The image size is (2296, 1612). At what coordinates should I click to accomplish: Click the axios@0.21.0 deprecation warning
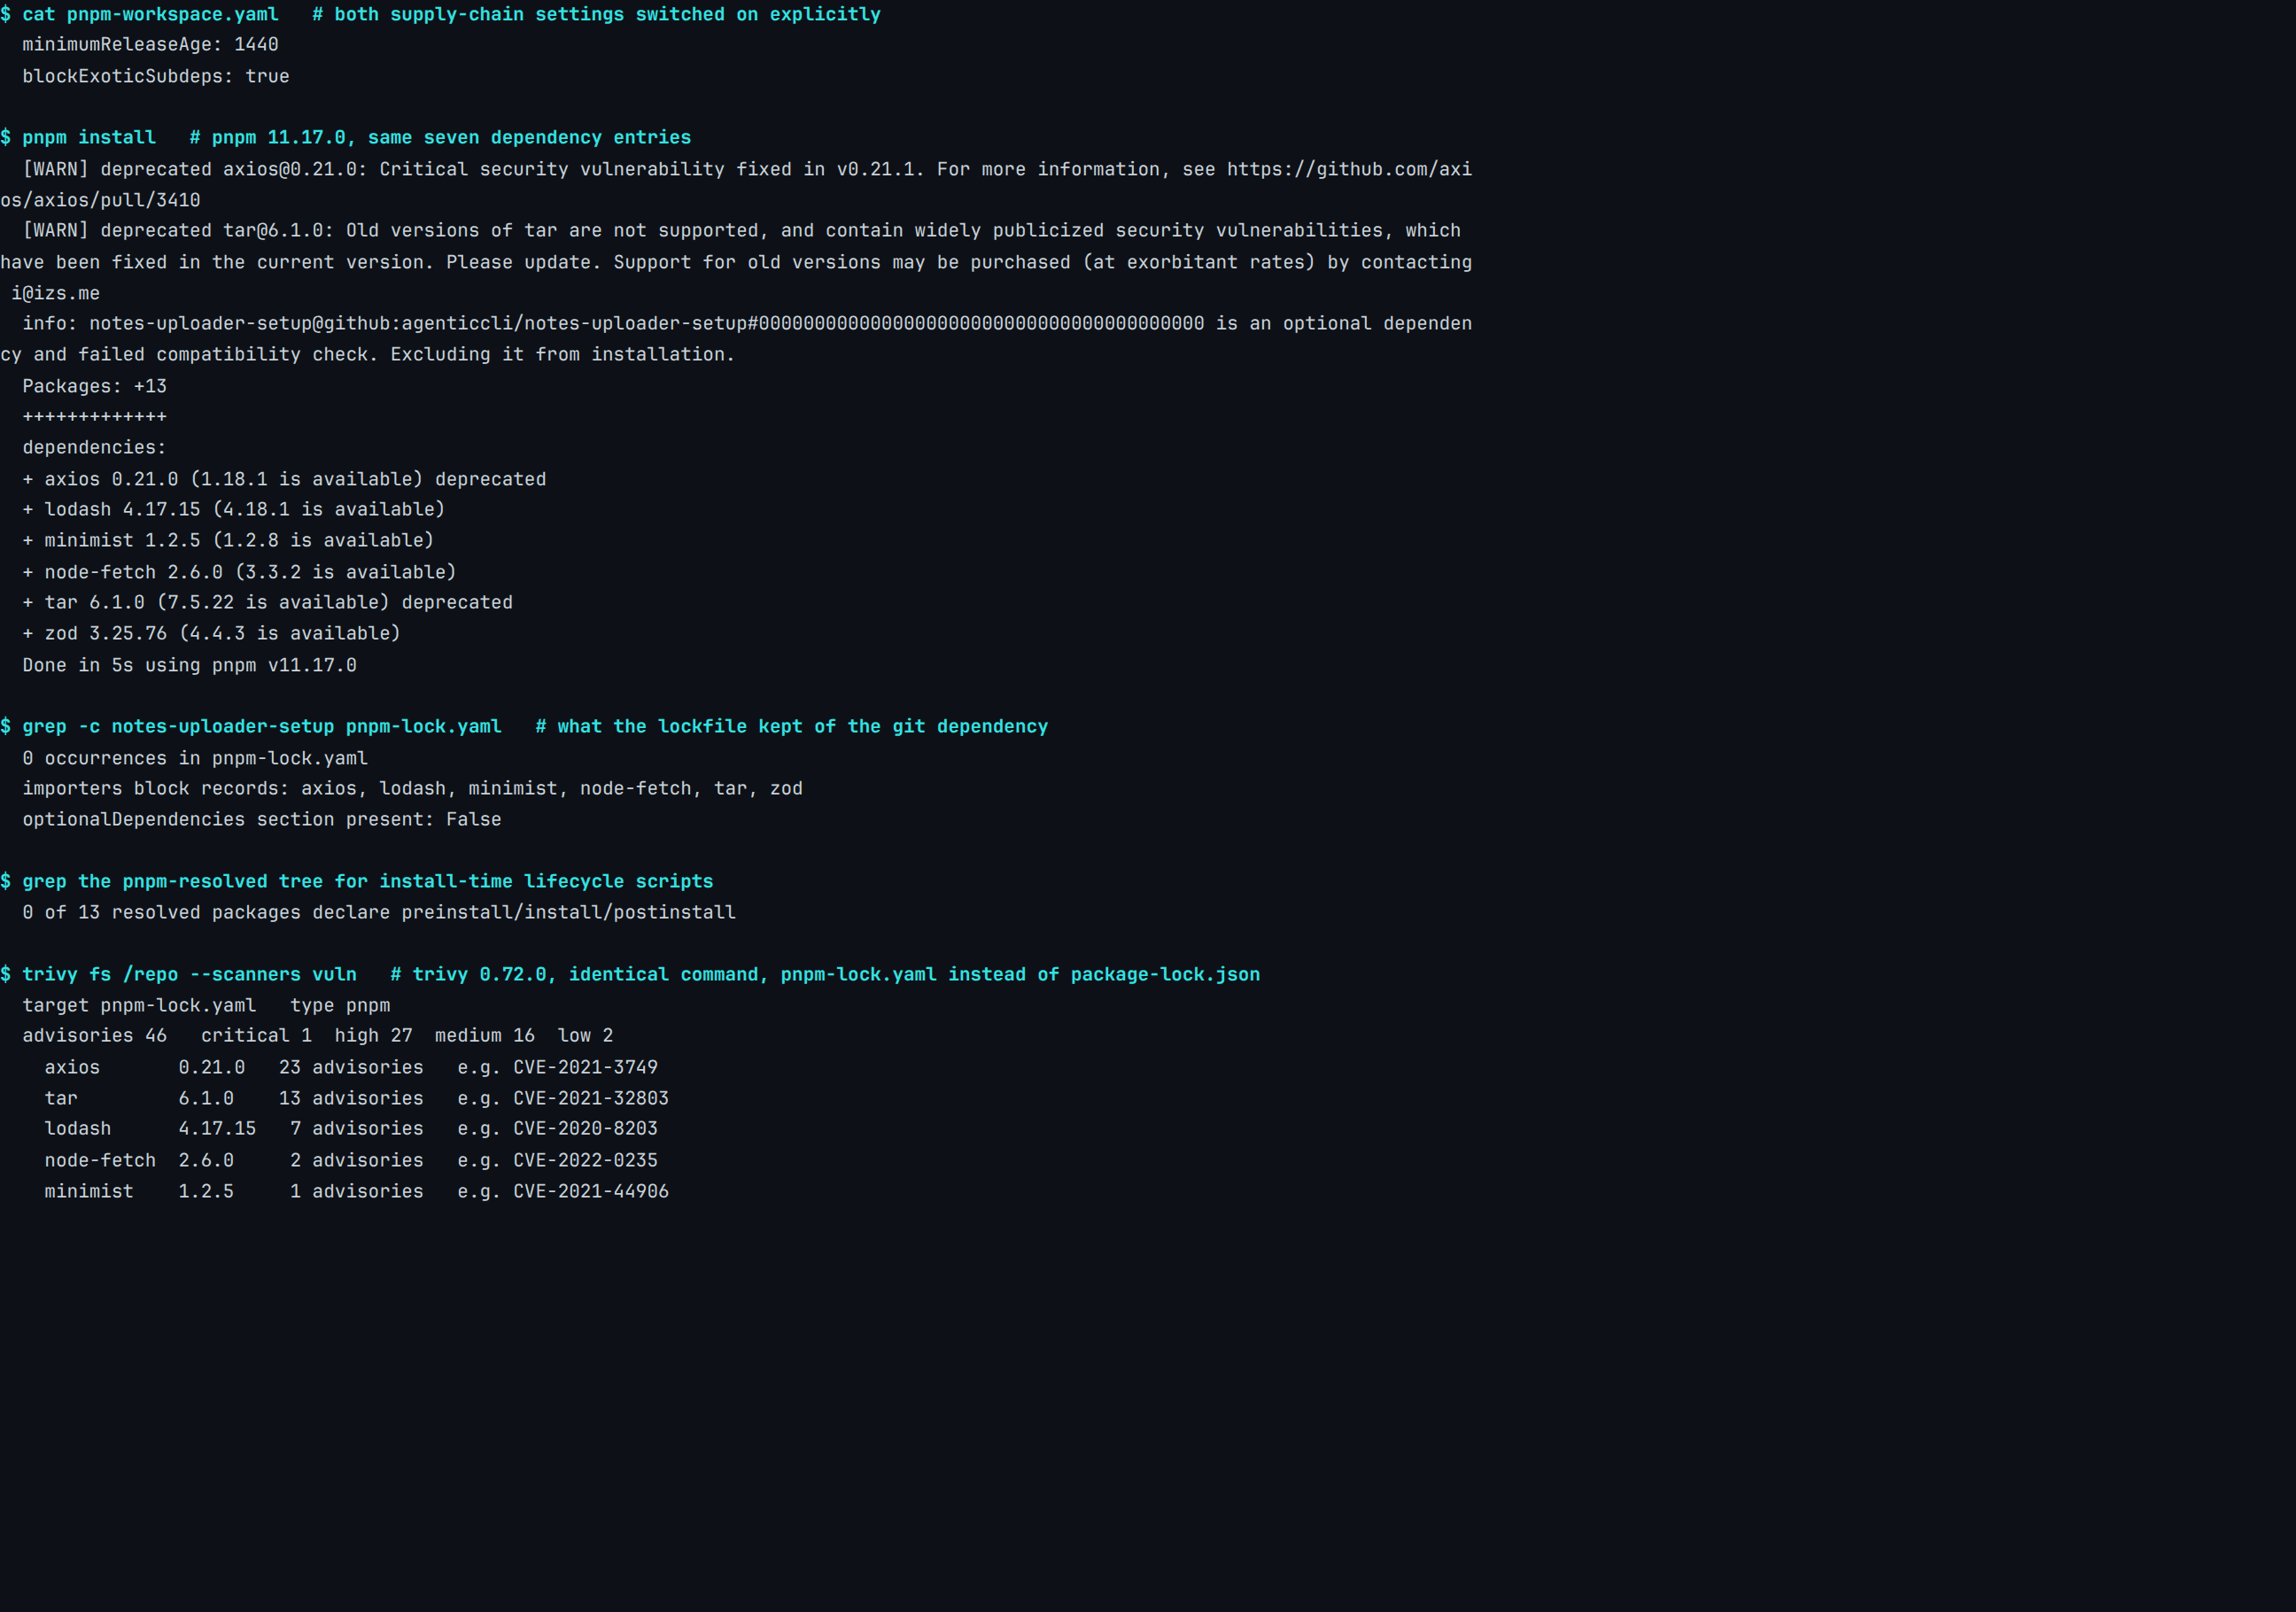pos(736,184)
